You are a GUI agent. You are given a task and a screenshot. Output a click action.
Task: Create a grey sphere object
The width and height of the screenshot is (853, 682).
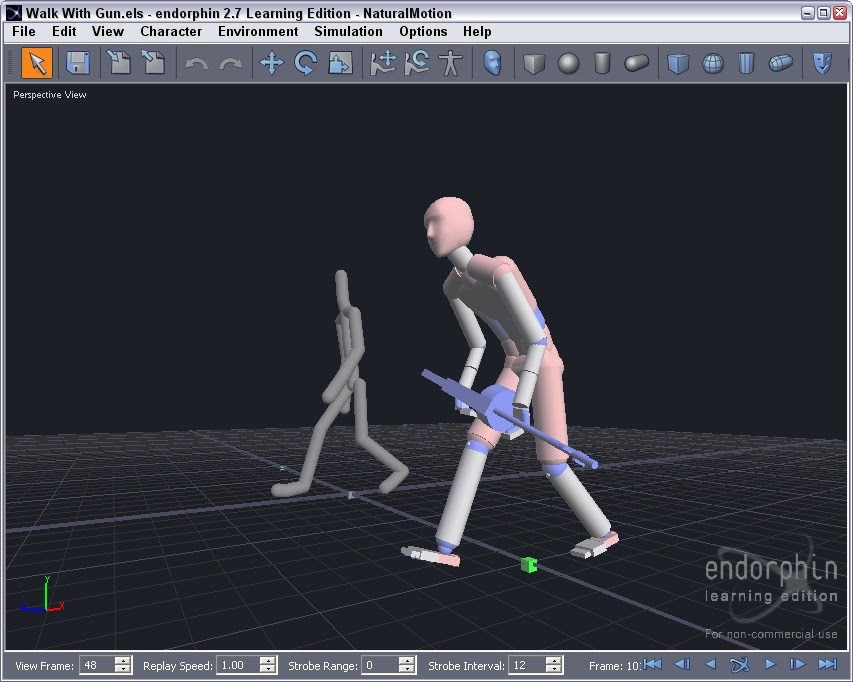[x=568, y=63]
